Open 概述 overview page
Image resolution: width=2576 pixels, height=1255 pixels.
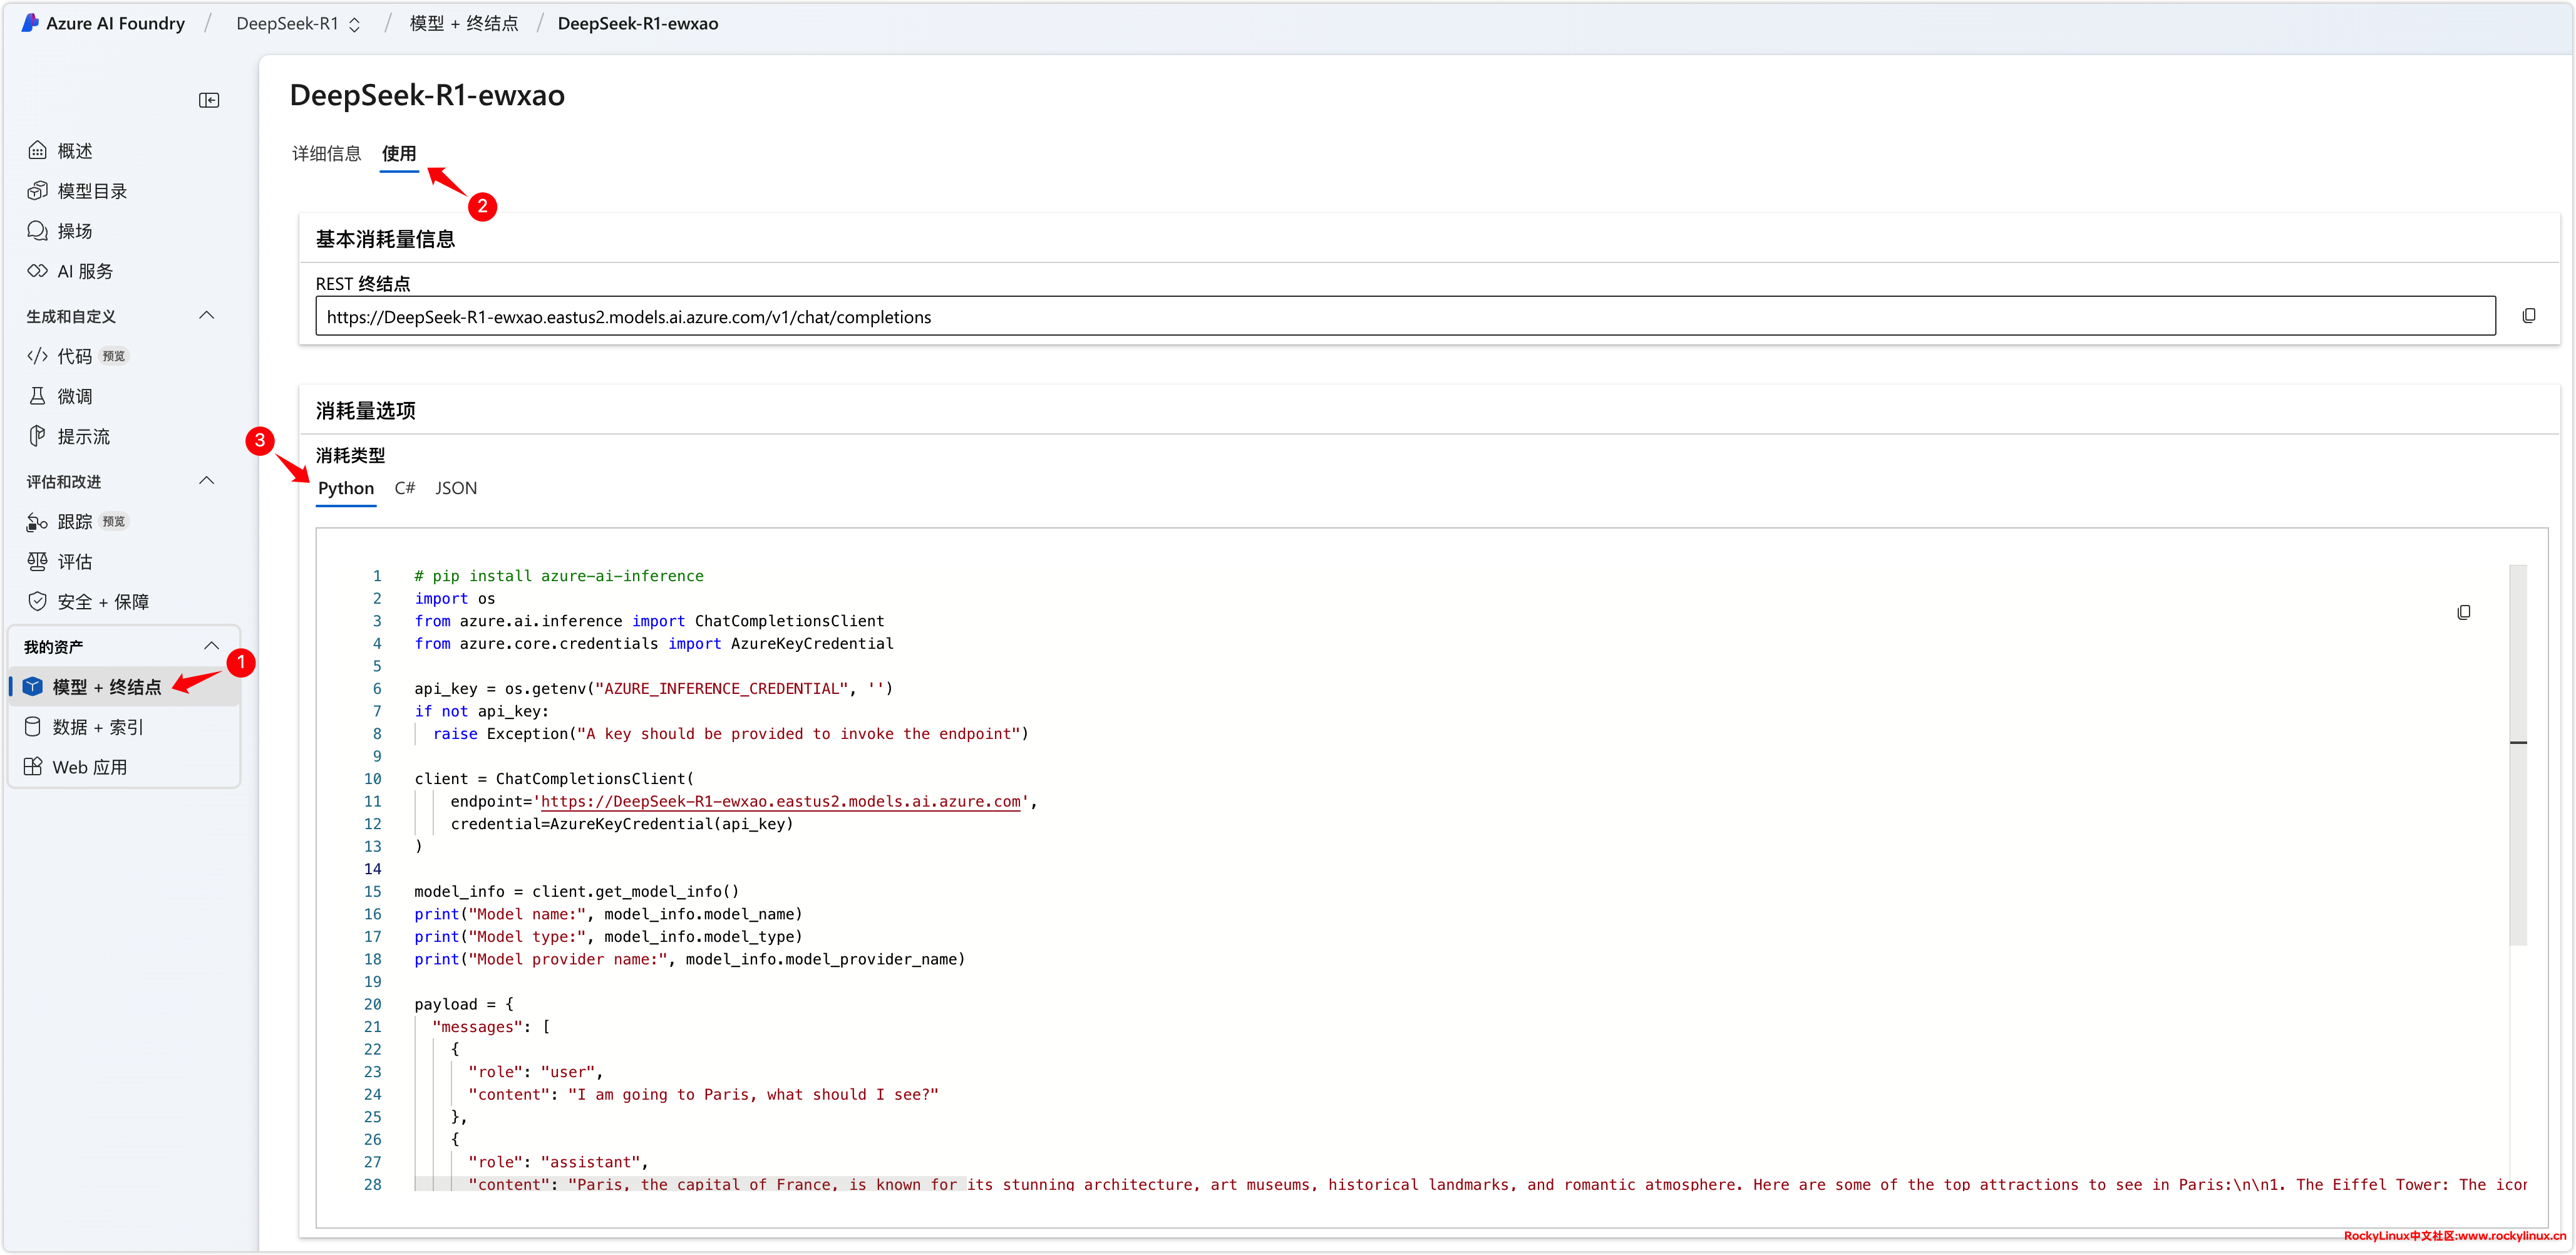point(75,151)
